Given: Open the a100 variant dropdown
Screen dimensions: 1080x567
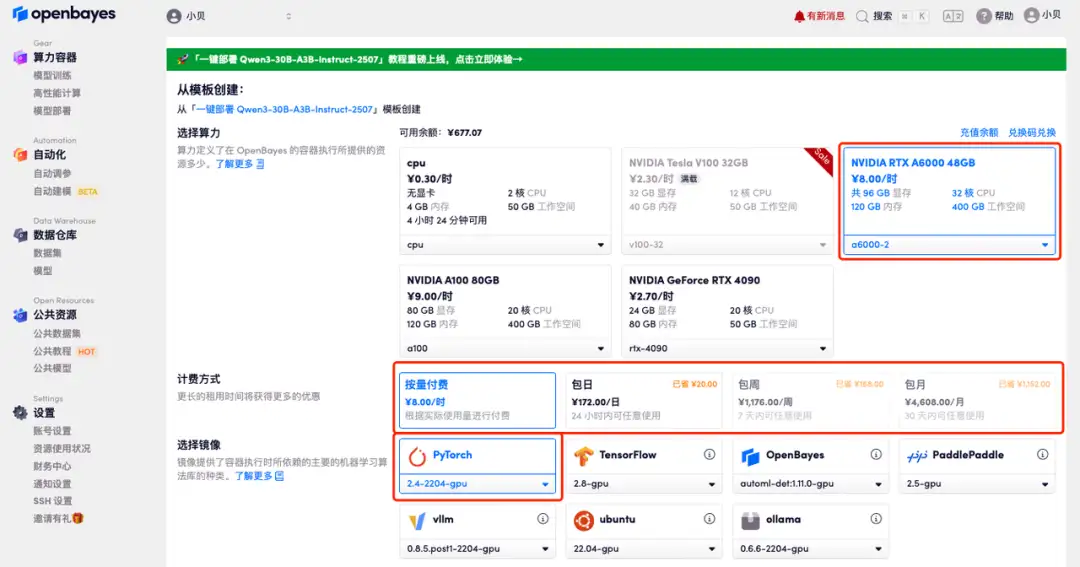Looking at the screenshot, I should 505,348.
